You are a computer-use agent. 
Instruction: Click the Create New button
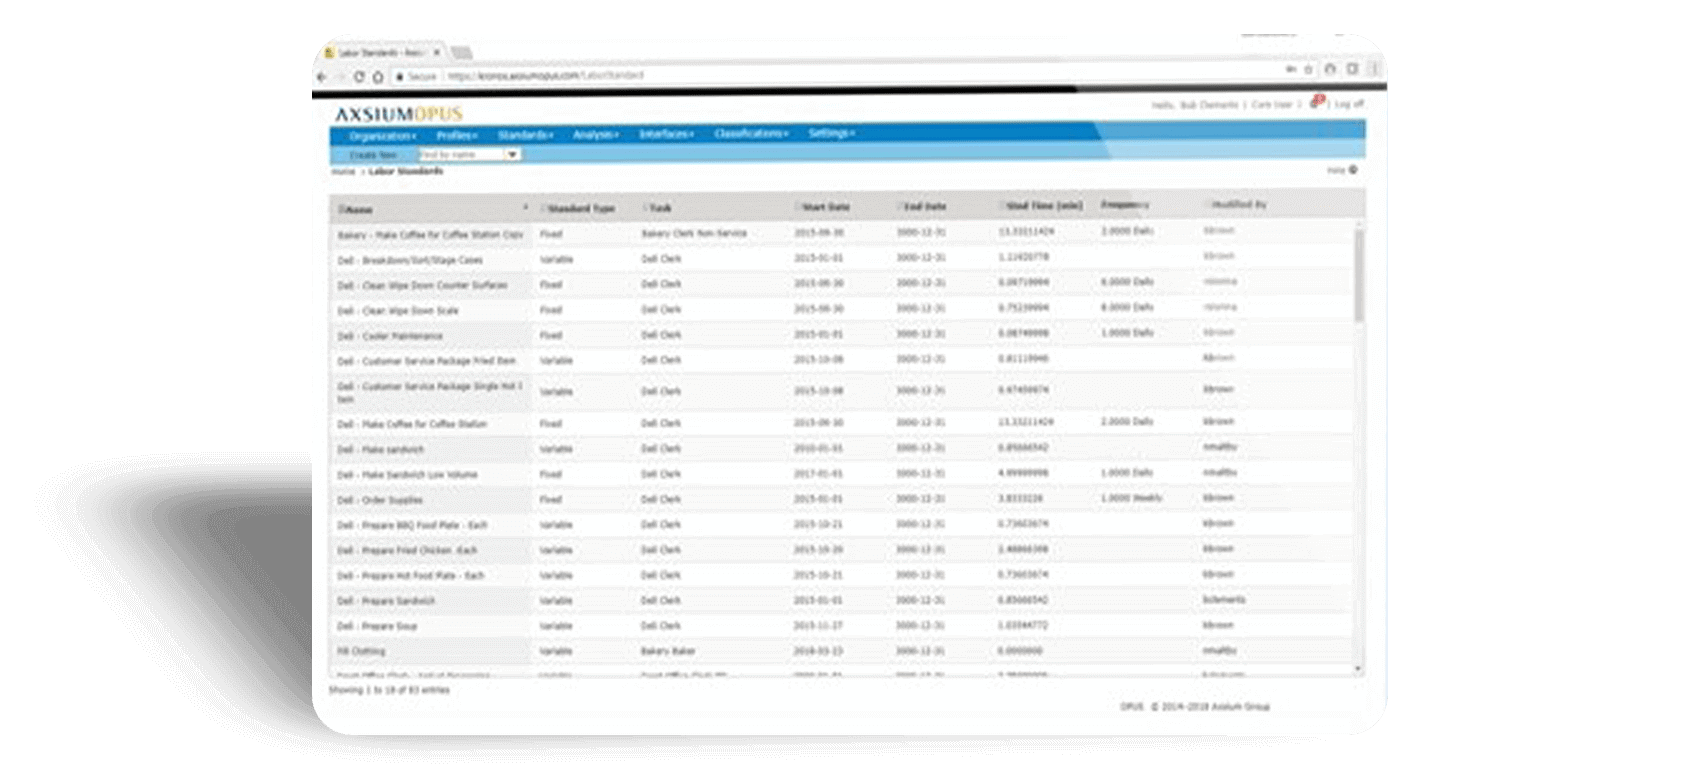[x=373, y=155]
